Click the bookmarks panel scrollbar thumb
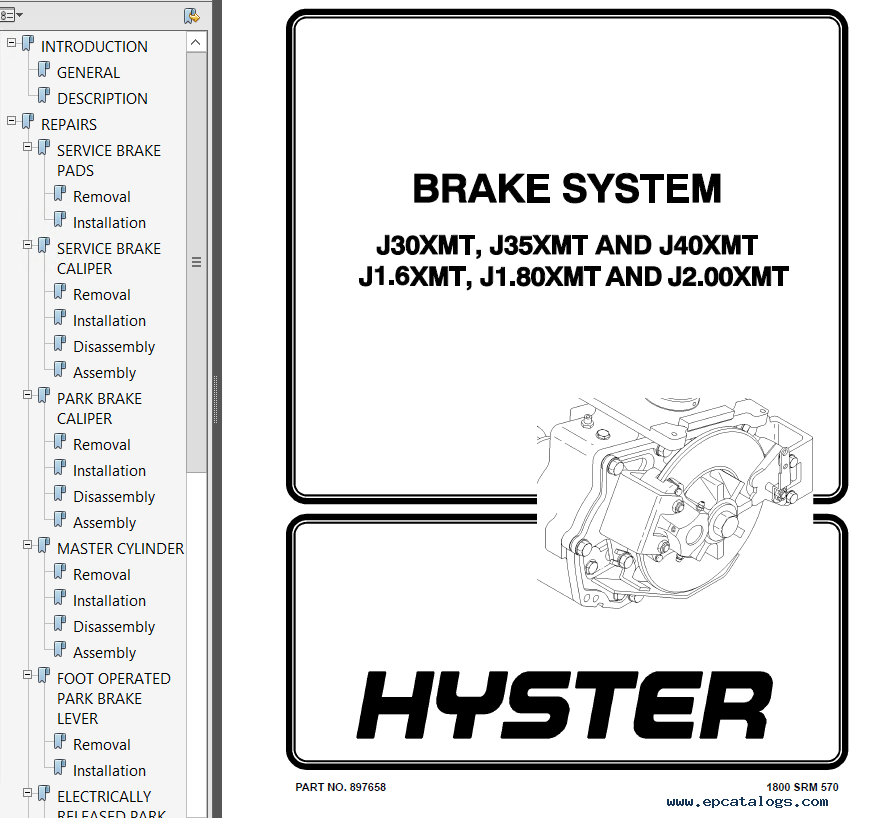The height and width of the screenshot is (818, 879). [x=196, y=262]
